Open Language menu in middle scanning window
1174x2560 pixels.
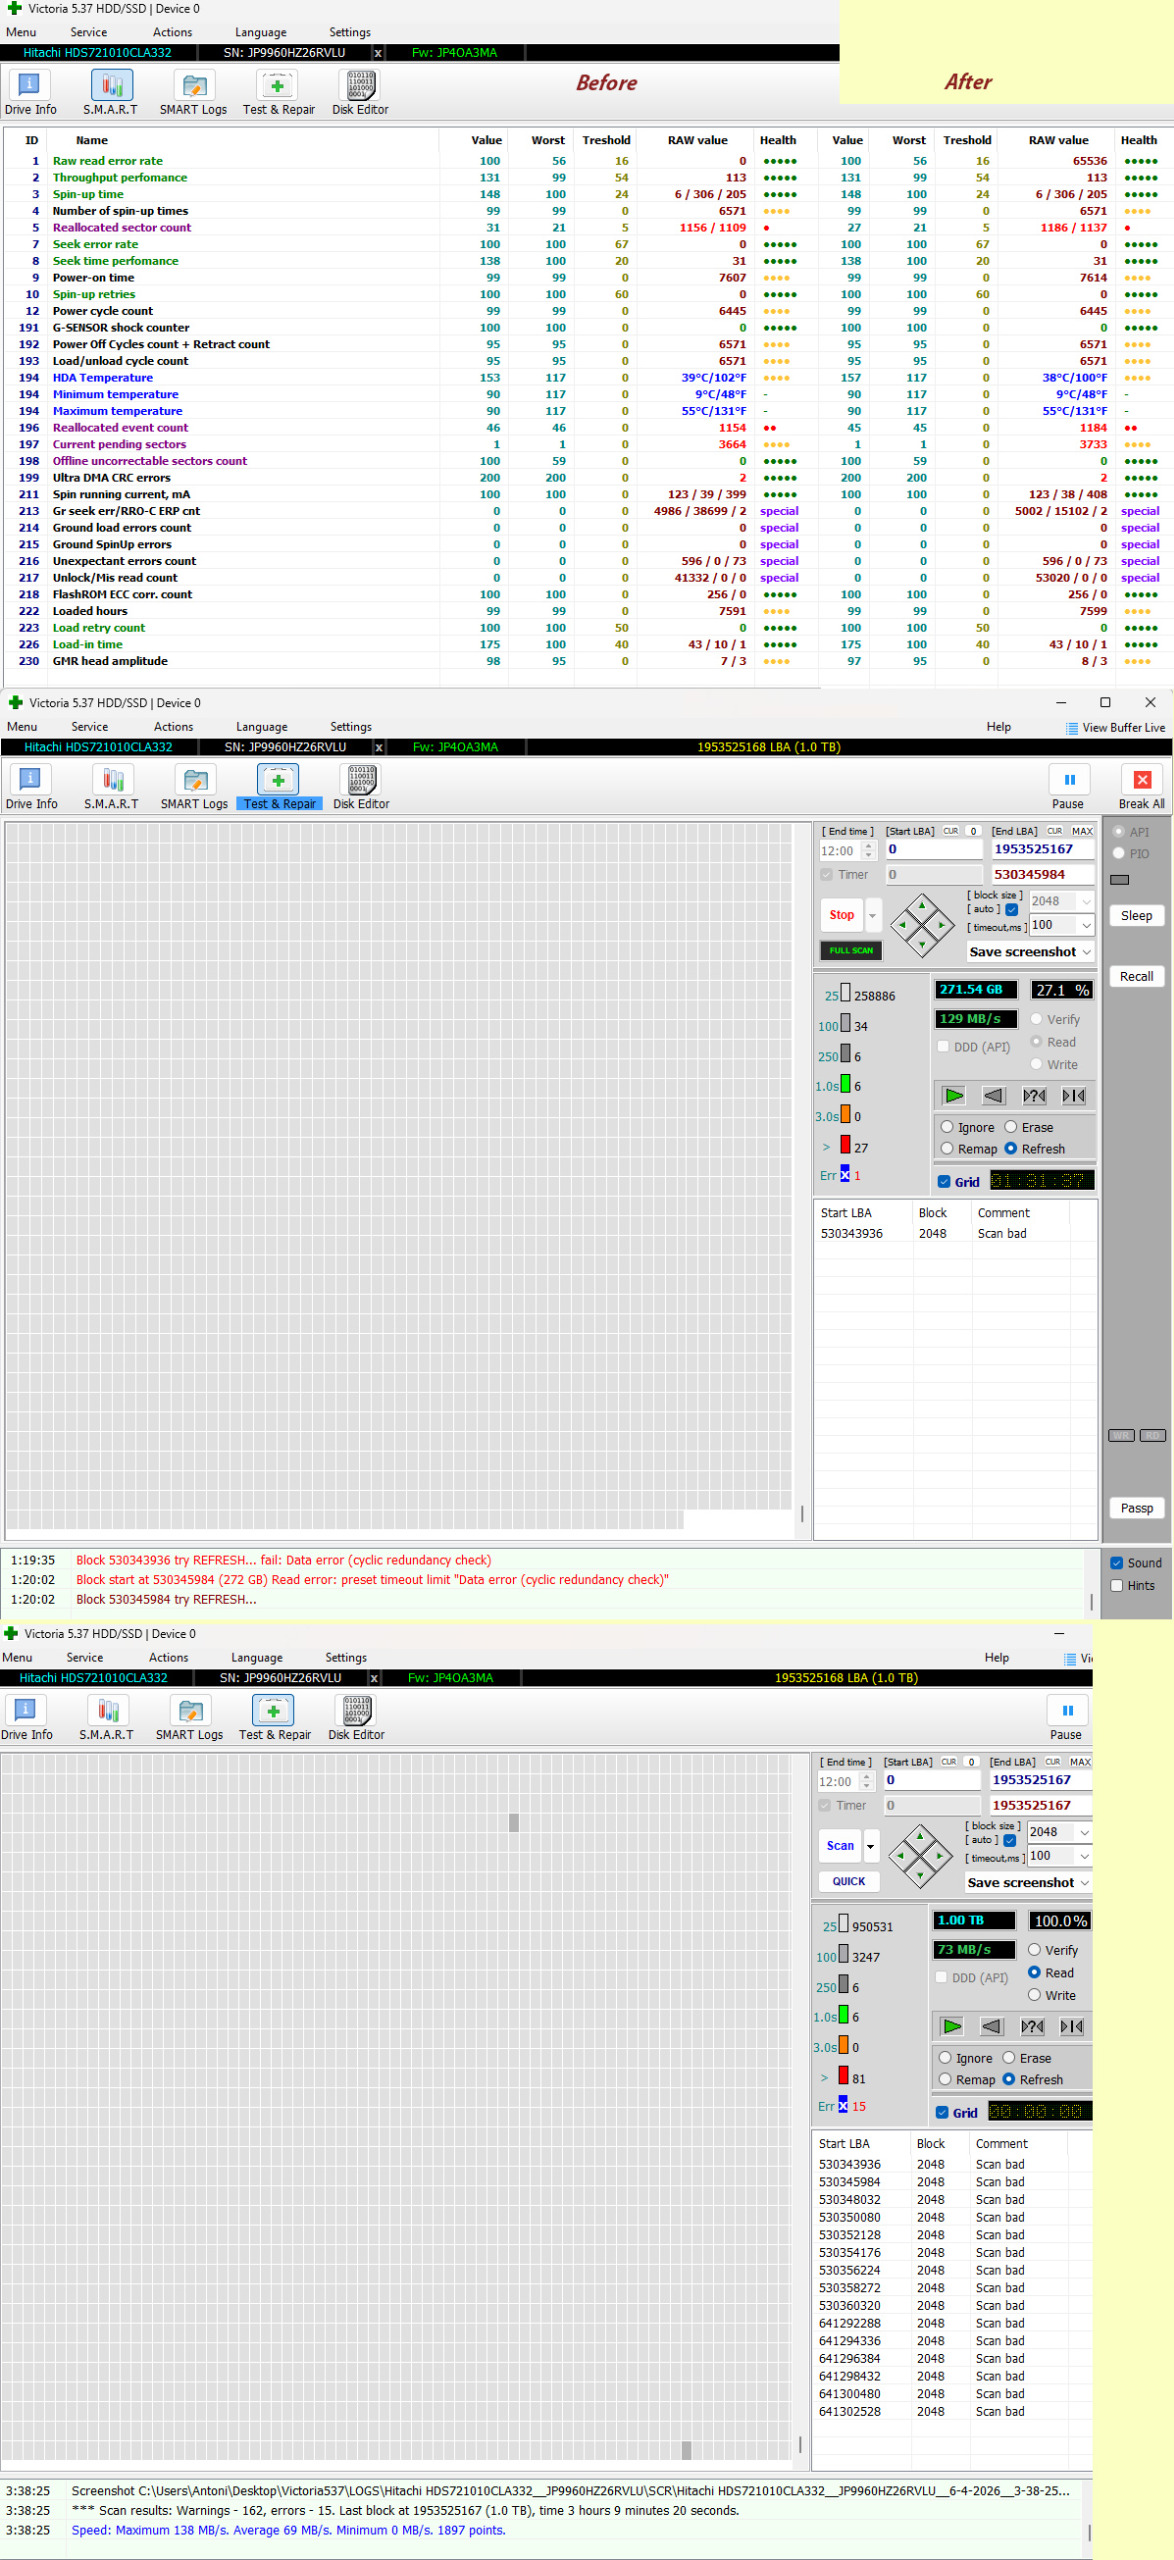261,727
